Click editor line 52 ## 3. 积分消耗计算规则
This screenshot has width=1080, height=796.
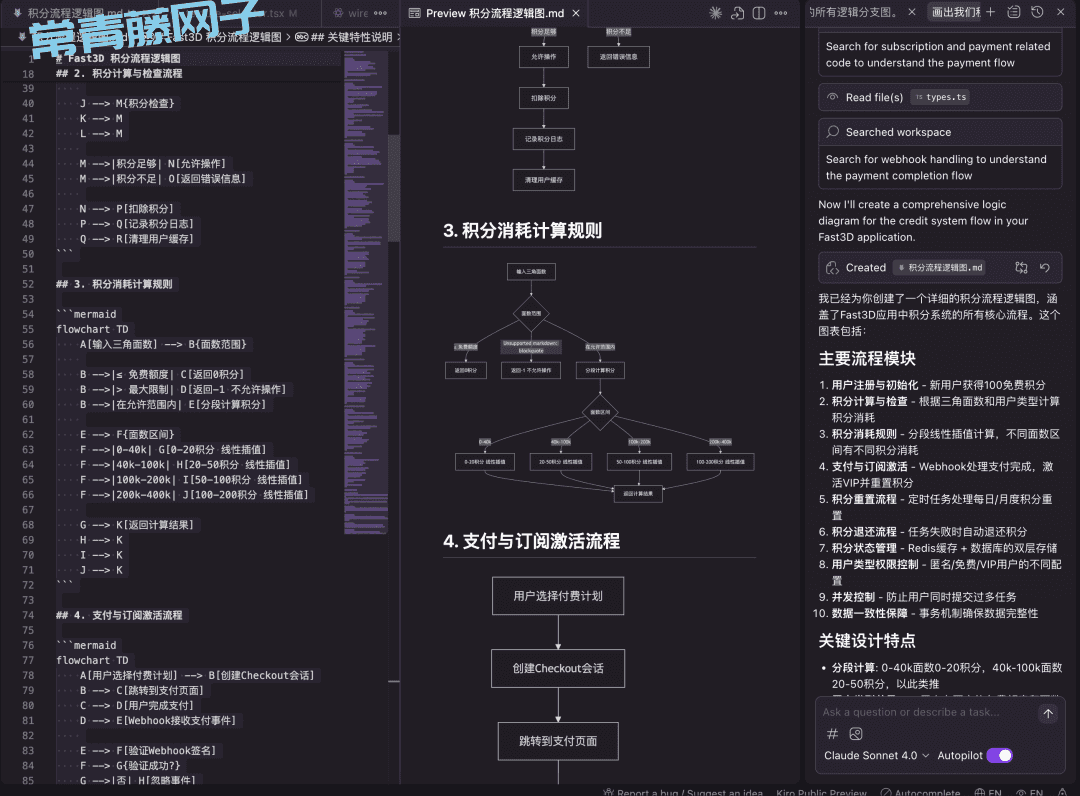pyautogui.click(x=114, y=284)
